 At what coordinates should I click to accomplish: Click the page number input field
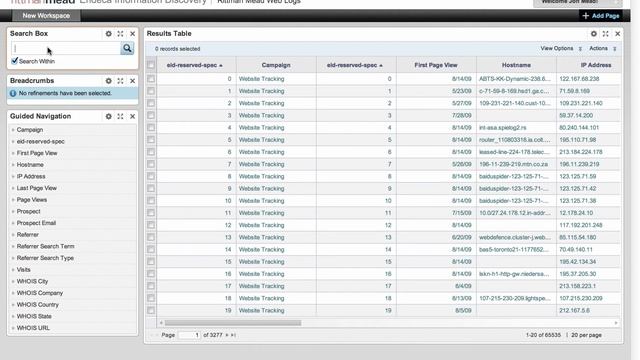[x=189, y=335]
